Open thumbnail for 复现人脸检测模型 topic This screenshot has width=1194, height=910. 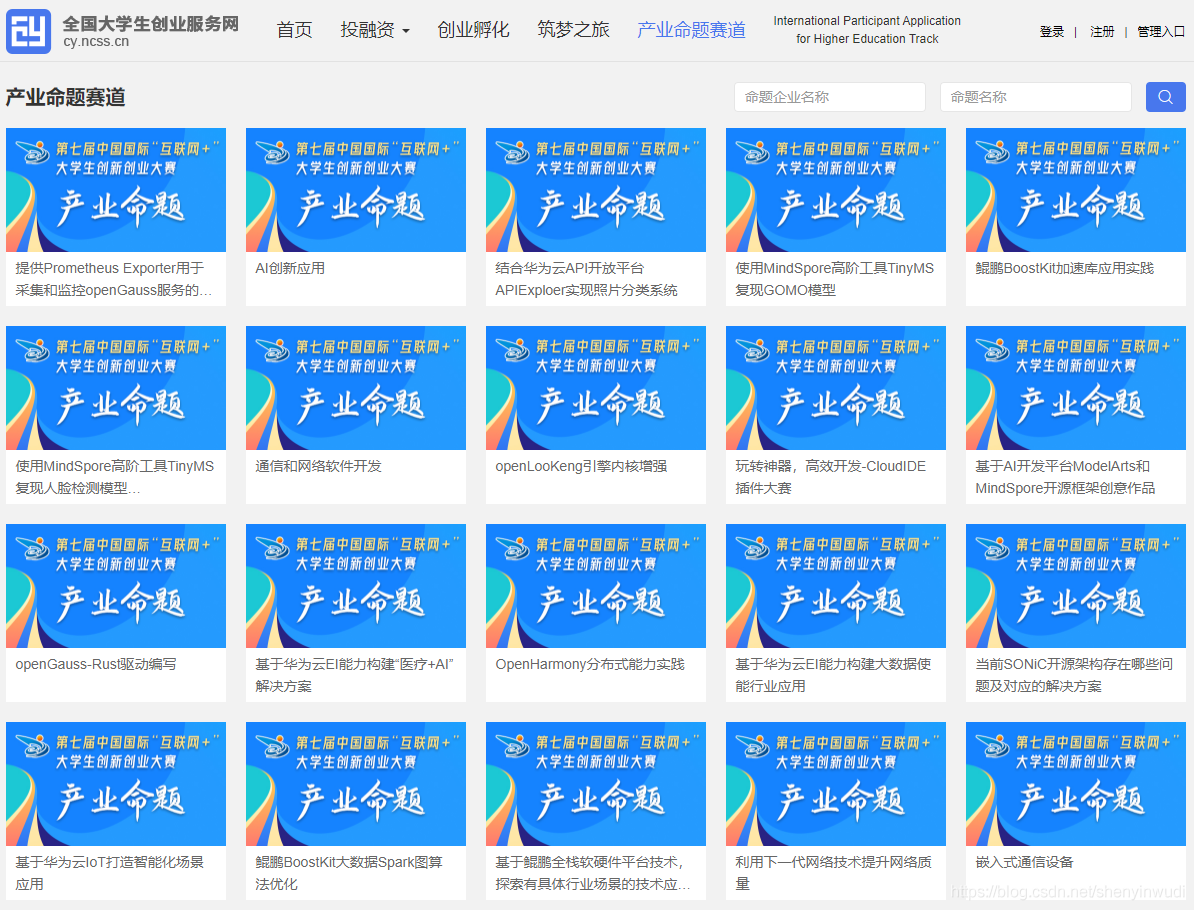pyautogui.click(x=116, y=388)
